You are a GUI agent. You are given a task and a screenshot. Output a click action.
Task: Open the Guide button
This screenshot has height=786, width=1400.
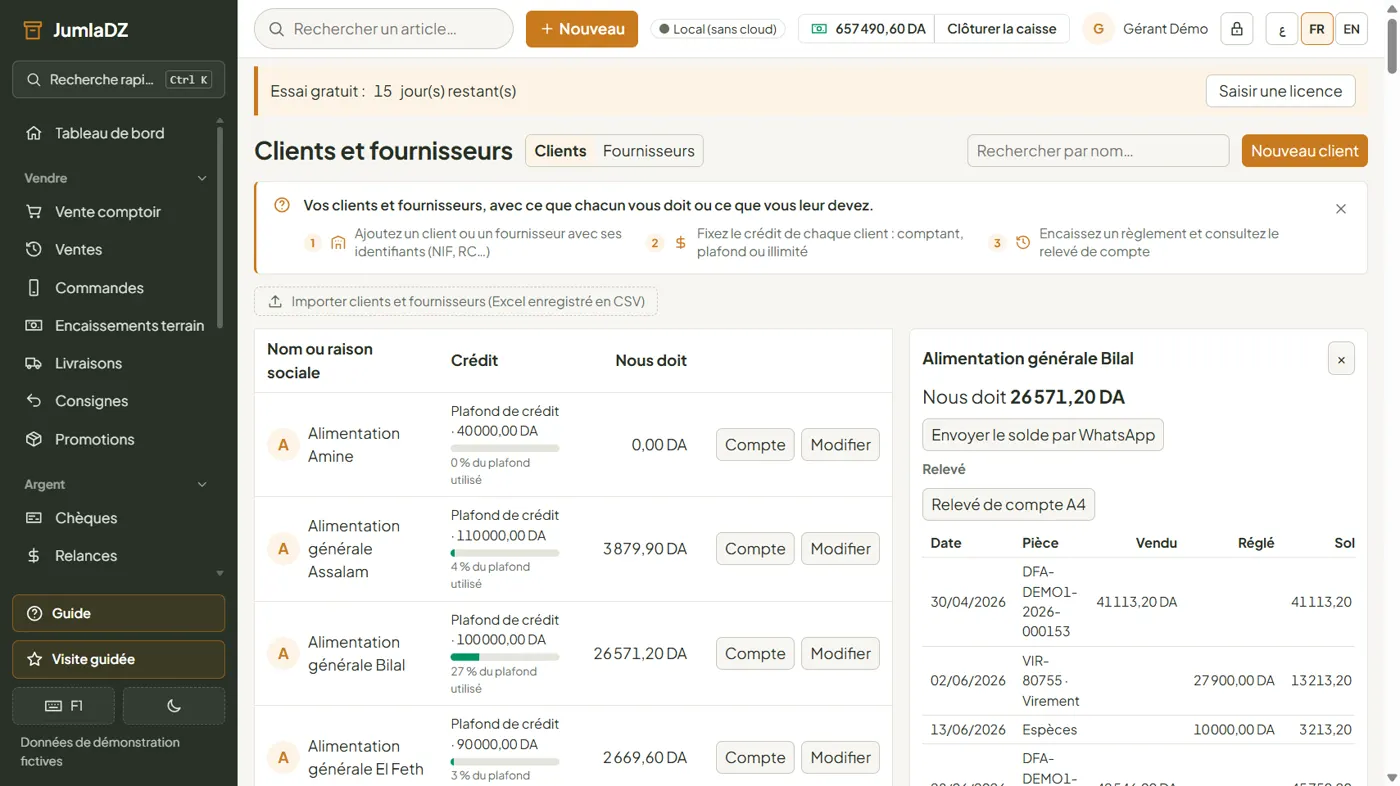pyautogui.click(x=118, y=614)
